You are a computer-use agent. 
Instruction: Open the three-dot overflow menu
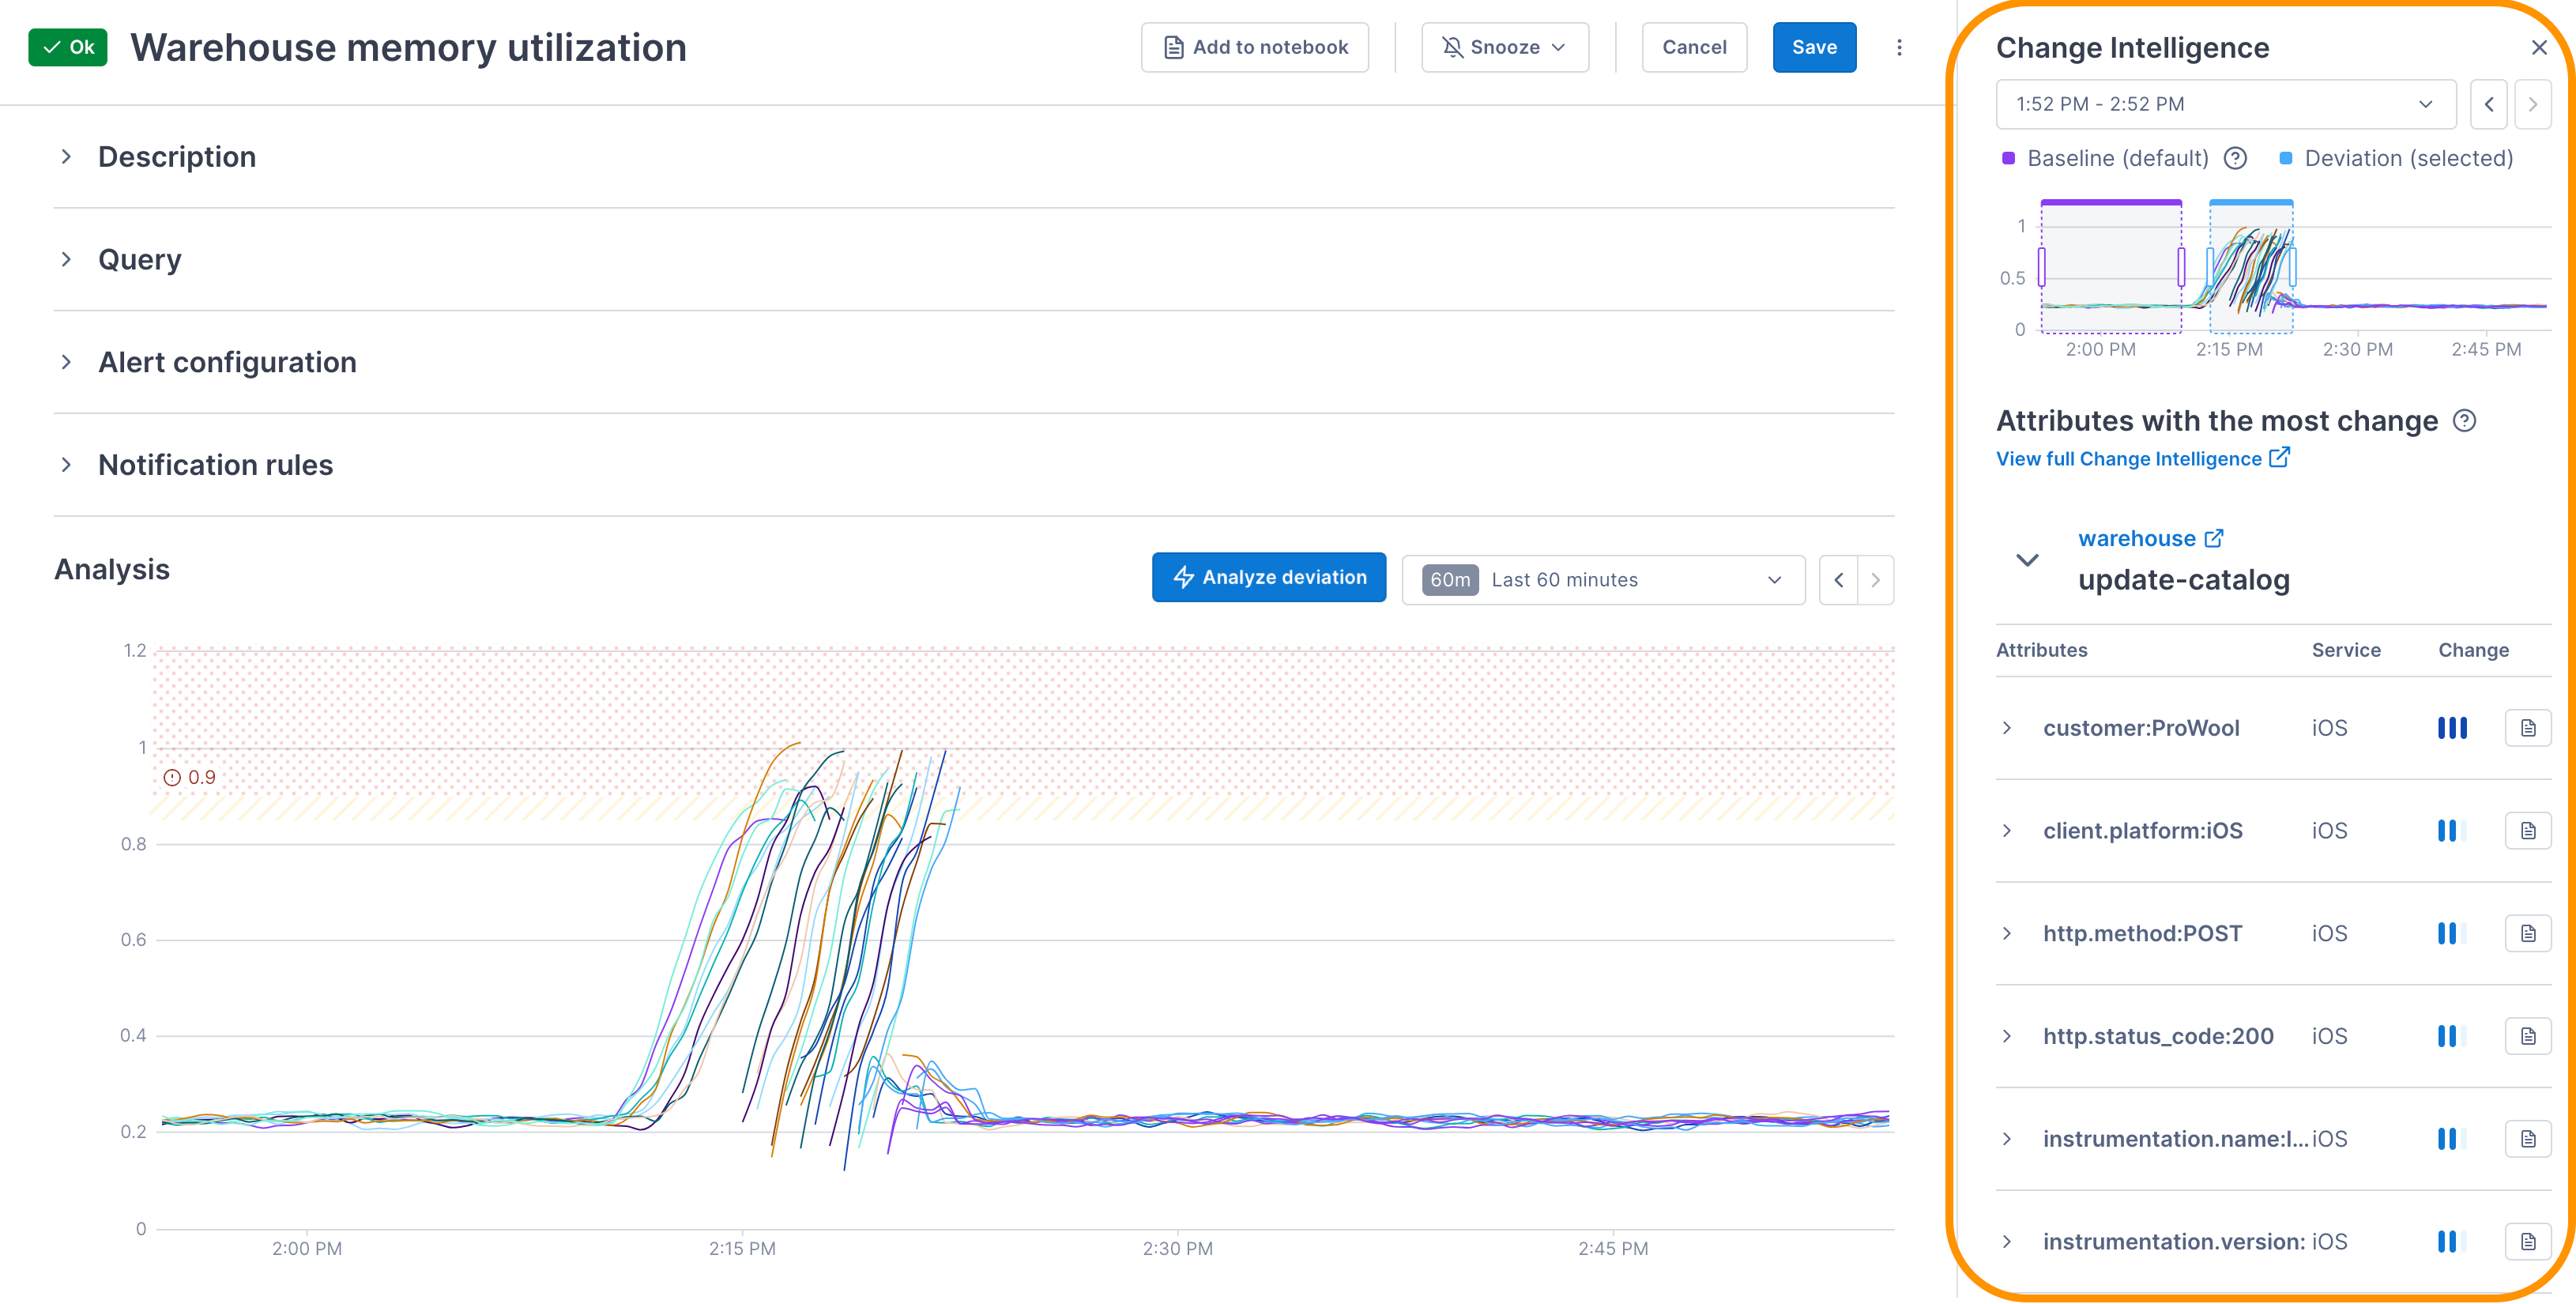pos(1899,47)
